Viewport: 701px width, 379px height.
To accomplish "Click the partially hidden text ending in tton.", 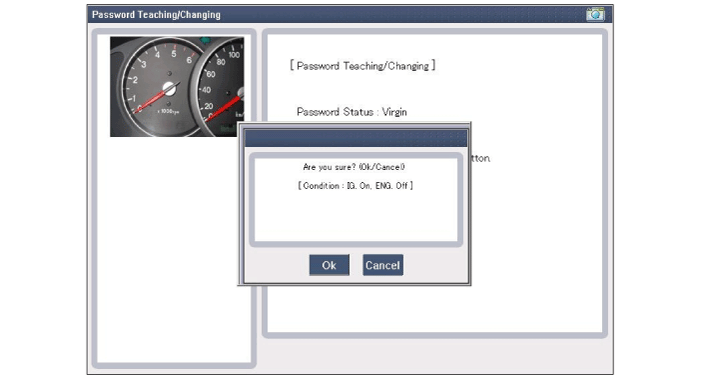I will (481, 158).
